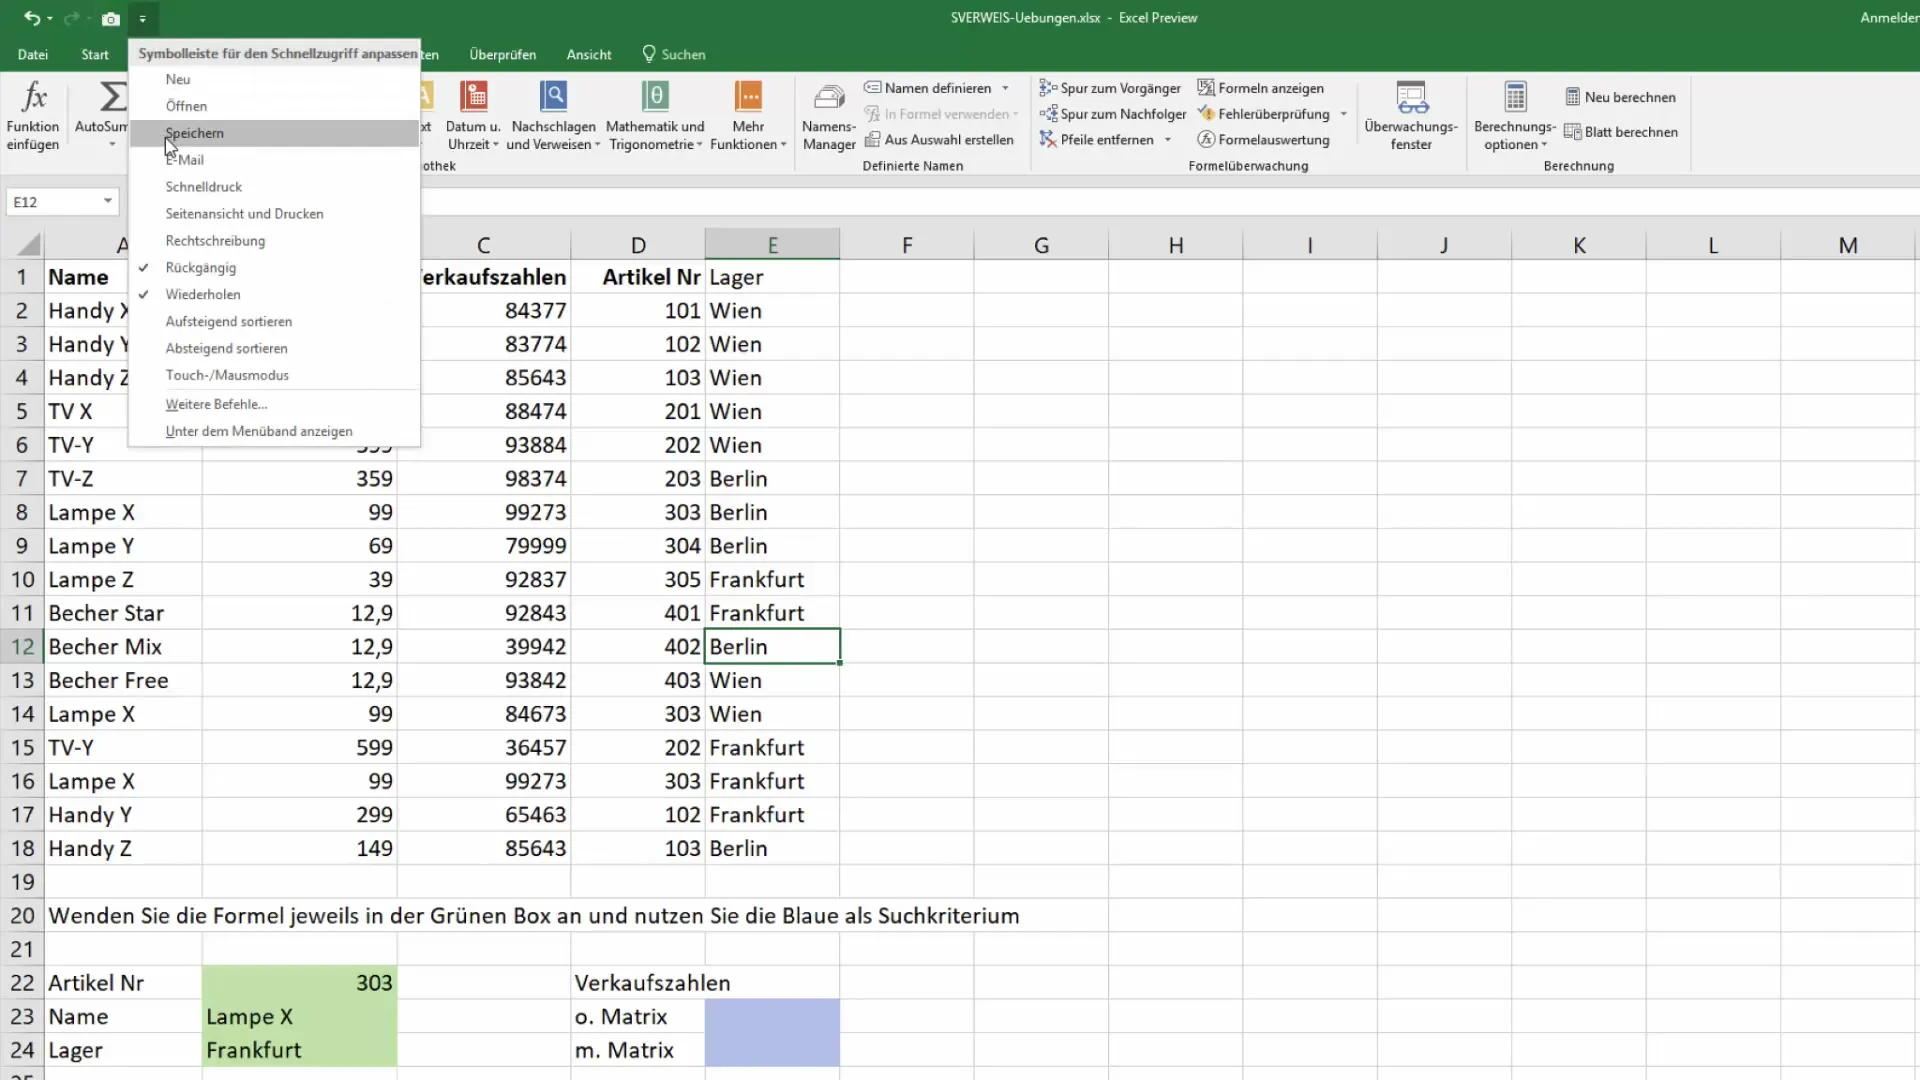The image size is (1920, 1080).
Task: Click green cell with value 303
Action: (x=299, y=983)
